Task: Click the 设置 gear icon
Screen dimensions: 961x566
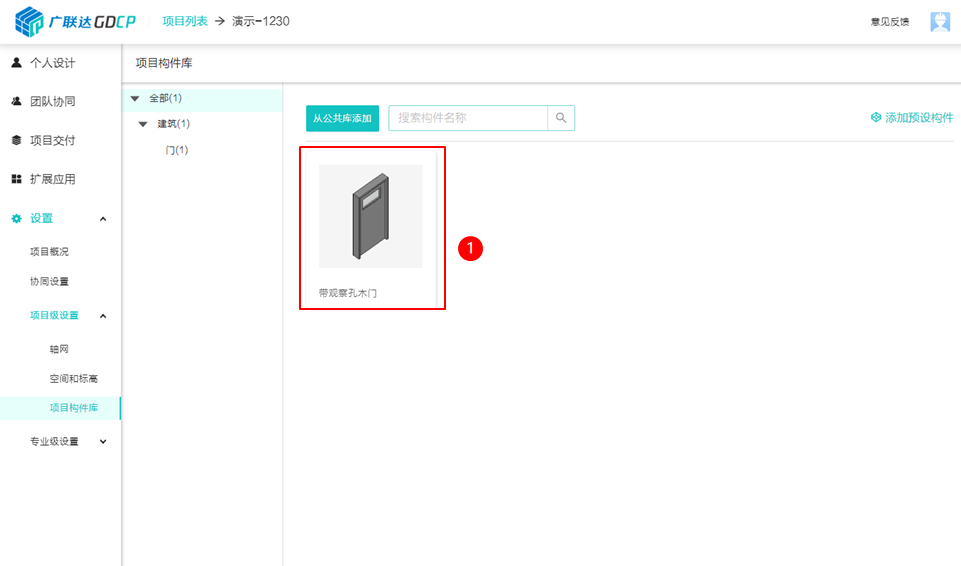Action: click(x=17, y=218)
